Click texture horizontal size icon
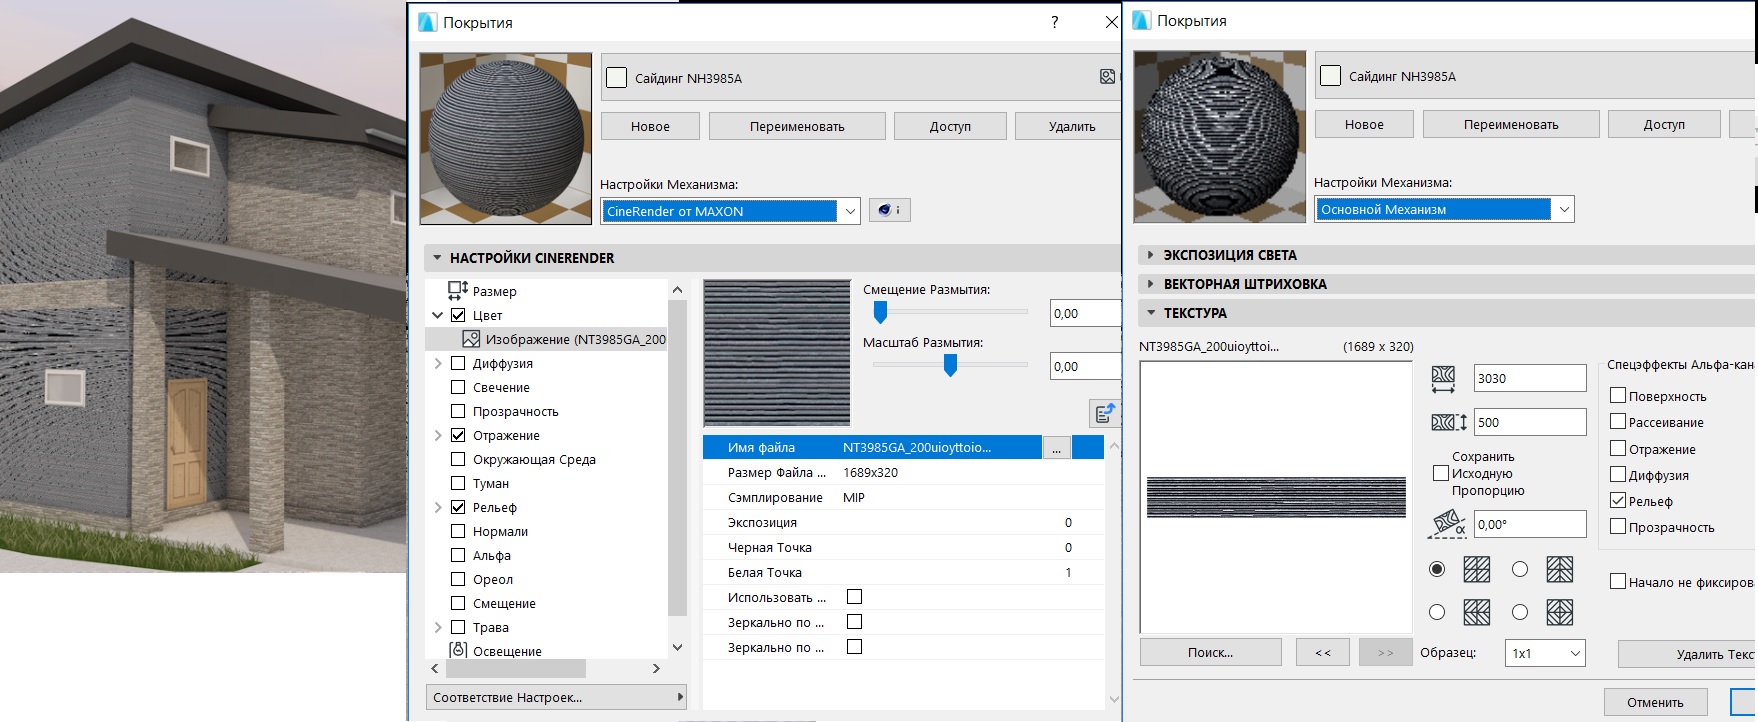This screenshot has width=1758, height=722. pos(1443,378)
